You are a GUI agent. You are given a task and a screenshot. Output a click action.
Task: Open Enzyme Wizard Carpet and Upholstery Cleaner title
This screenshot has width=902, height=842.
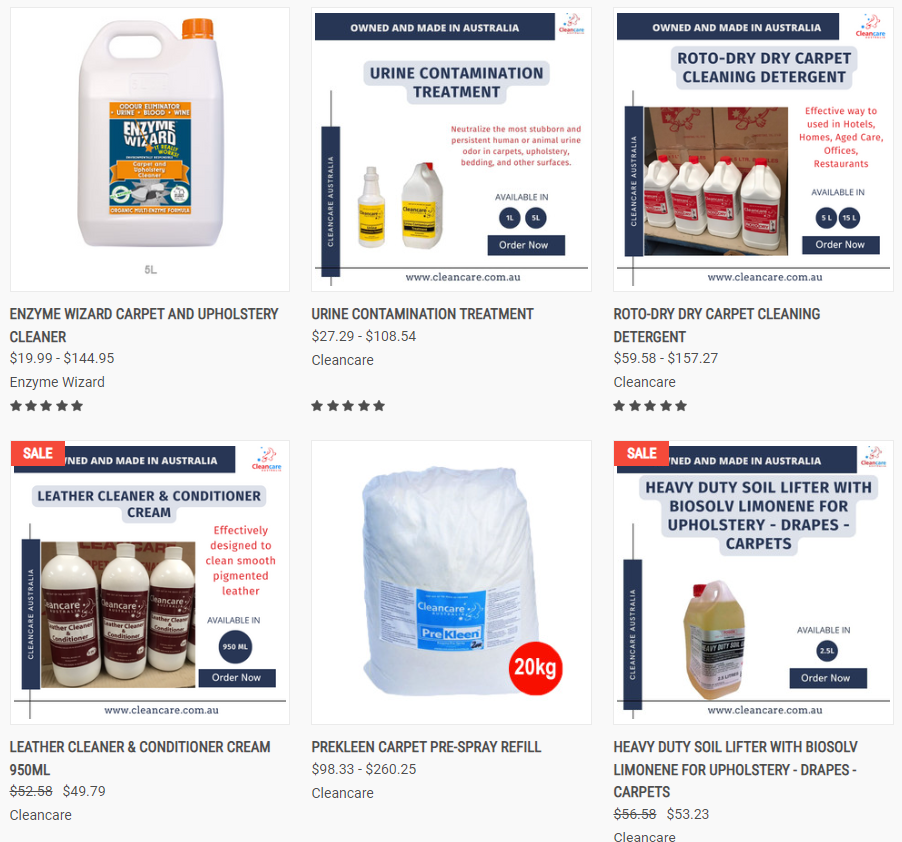click(x=144, y=325)
